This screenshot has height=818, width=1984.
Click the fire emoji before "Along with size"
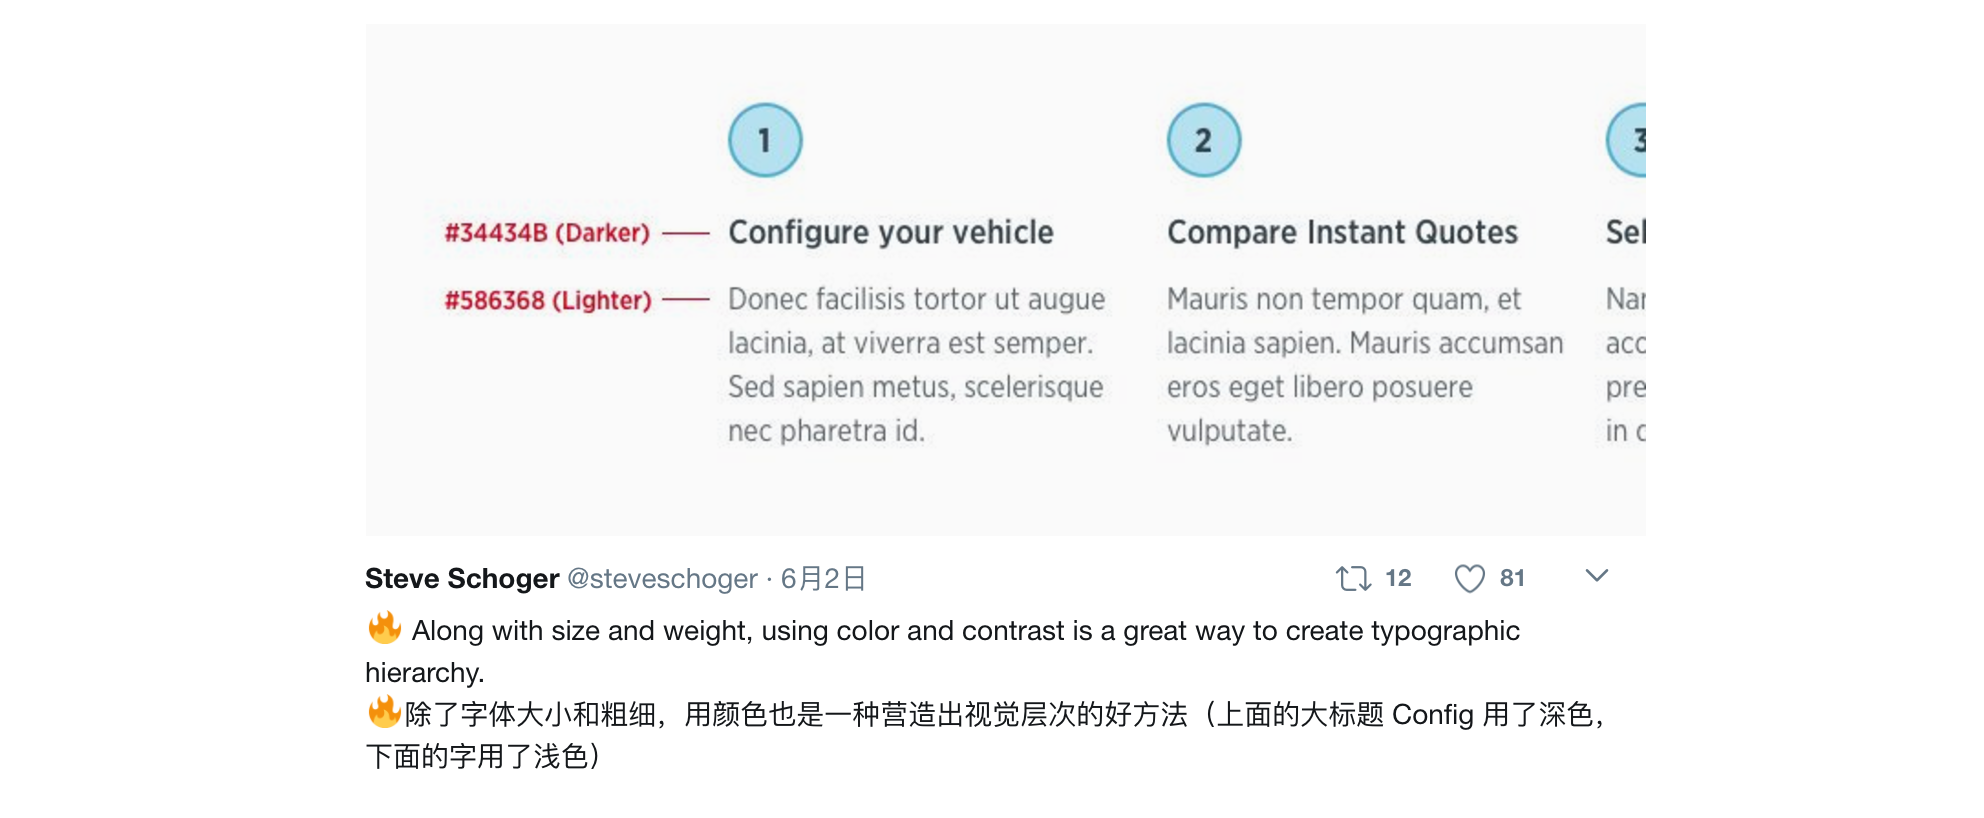[x=385, y=628]
